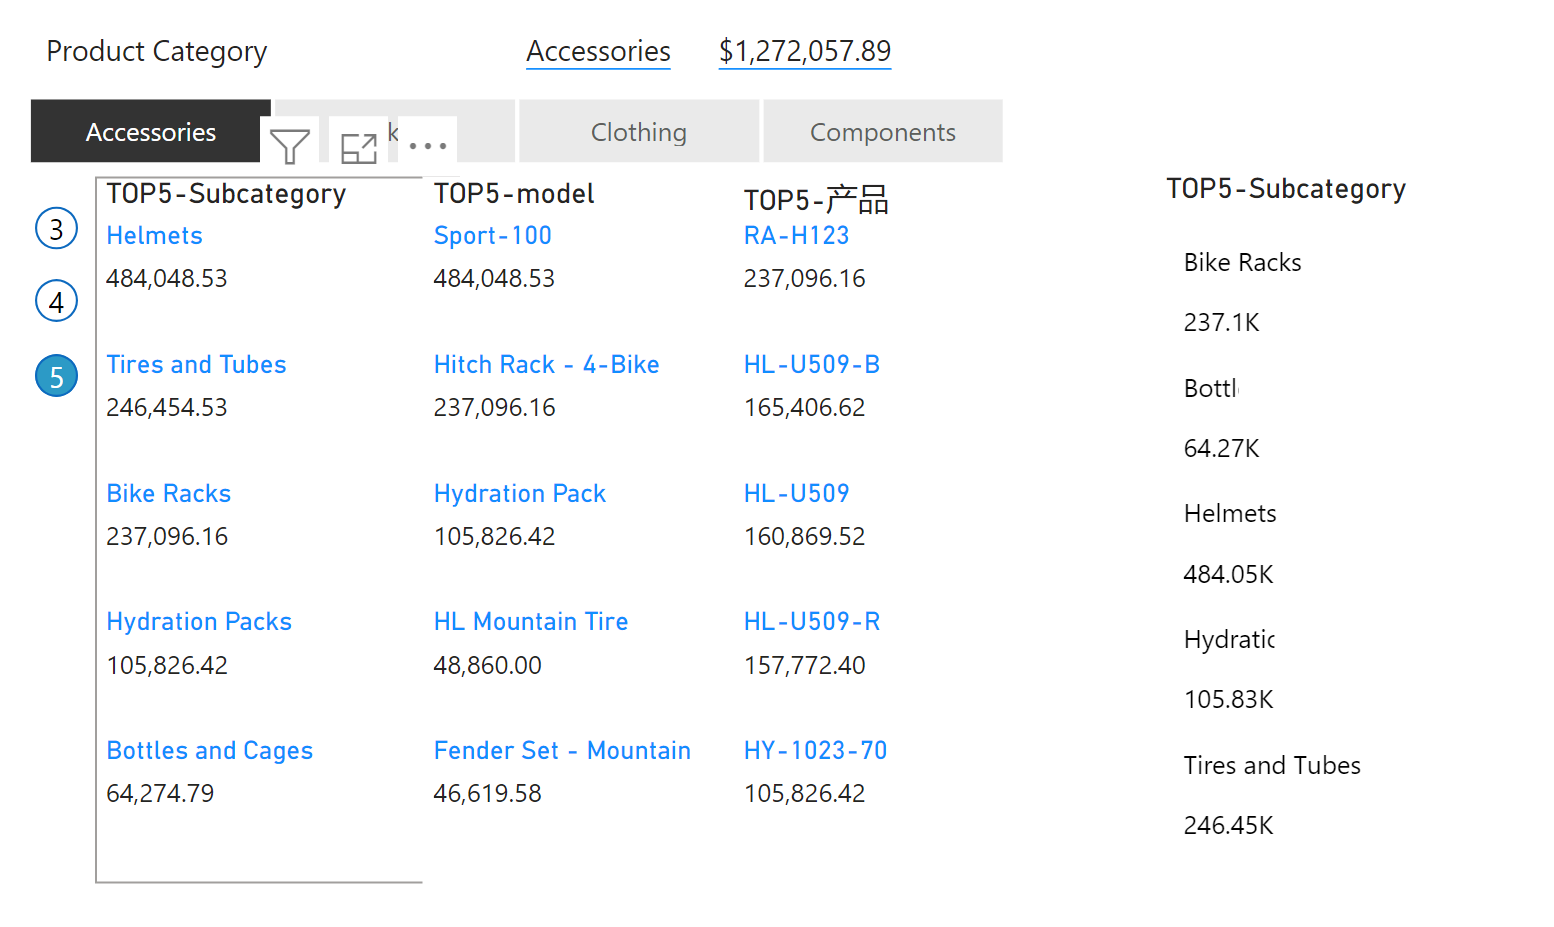Click Hitch Rack - 4-Bike model
Screen dimensions: 1554x927
546,364
